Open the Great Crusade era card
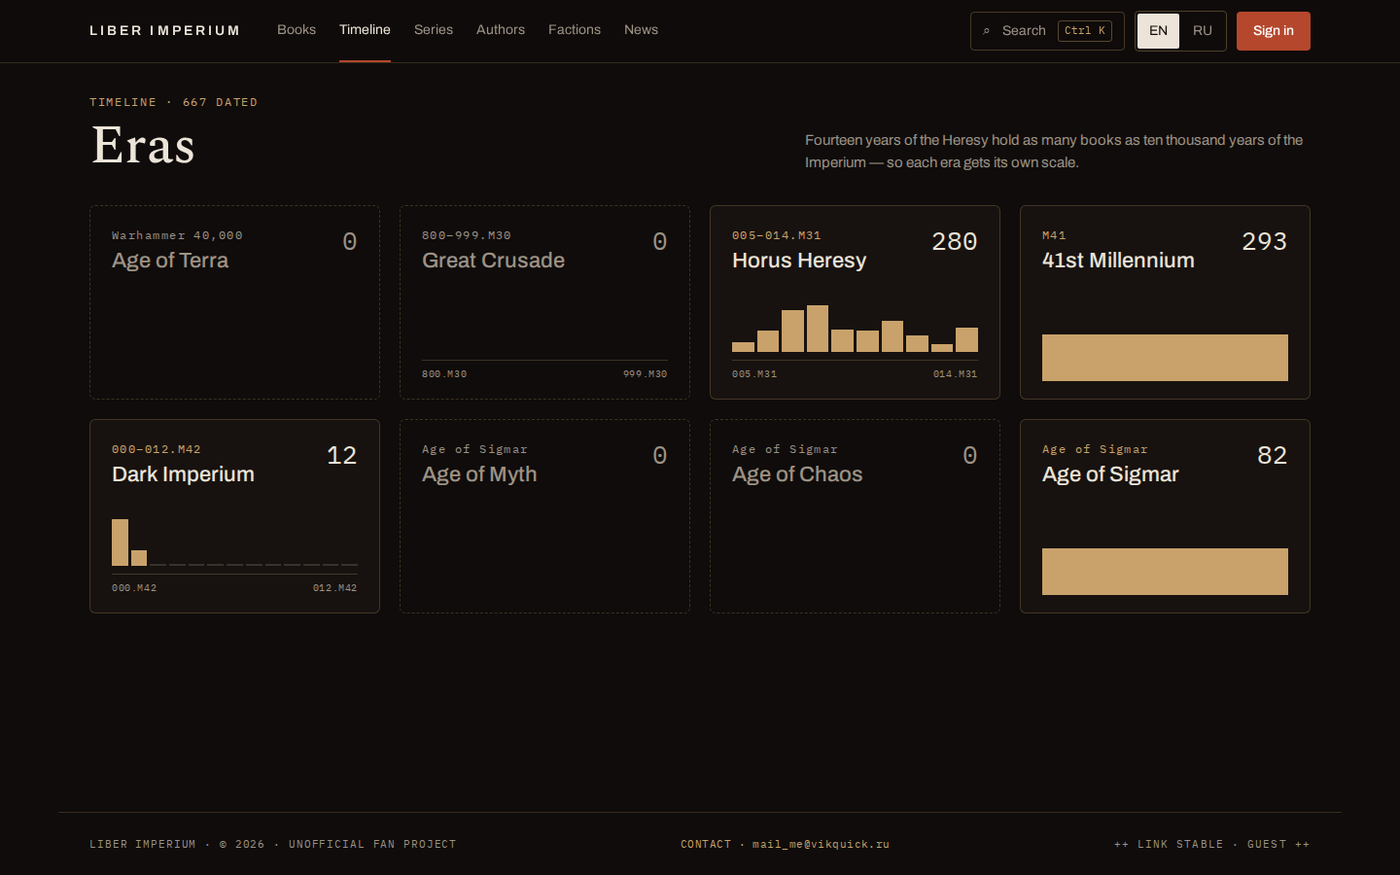The height and width of the screenshot is (875, 1400). click(545, 302)
